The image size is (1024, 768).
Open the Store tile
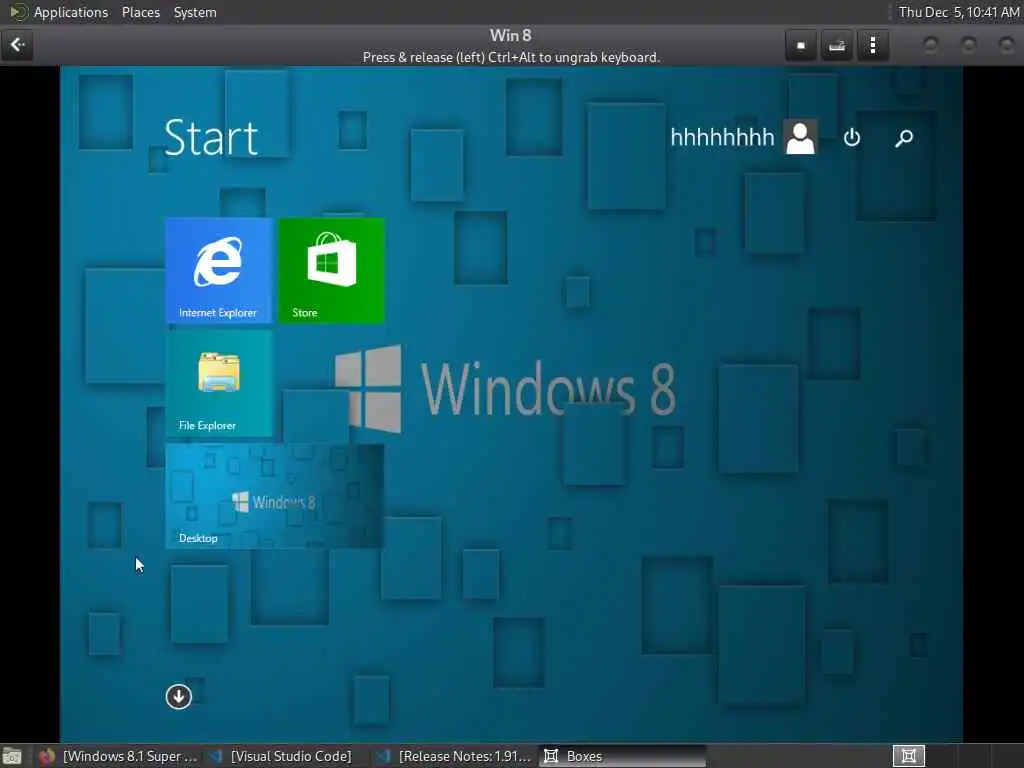point(332,270)
